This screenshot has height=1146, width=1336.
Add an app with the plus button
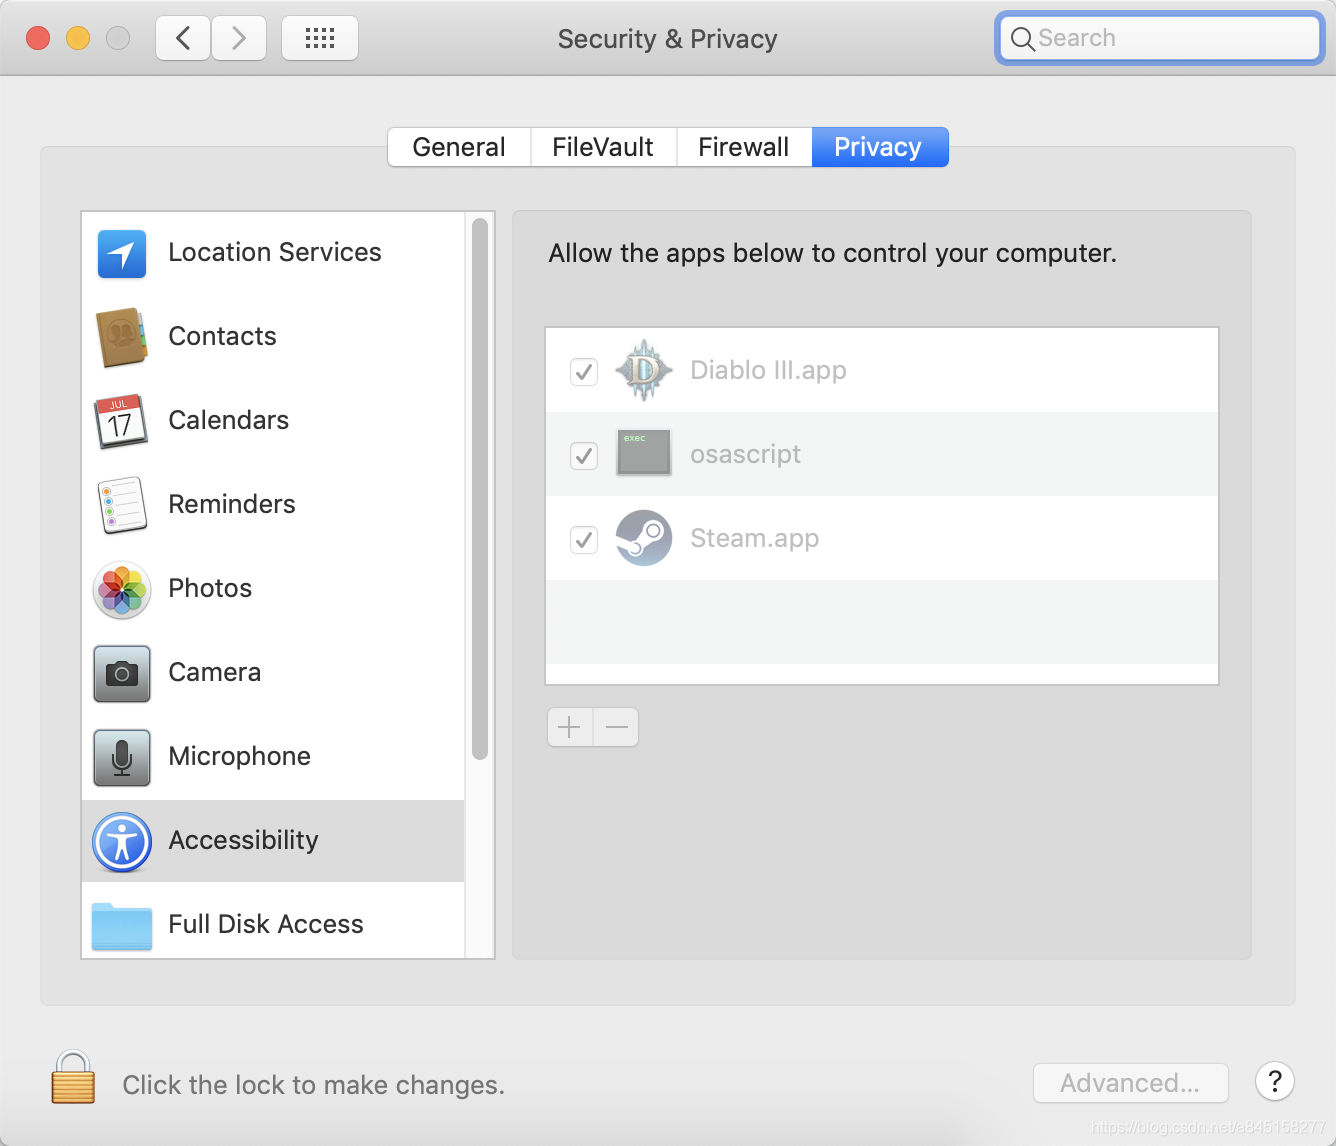click(570, 727)
